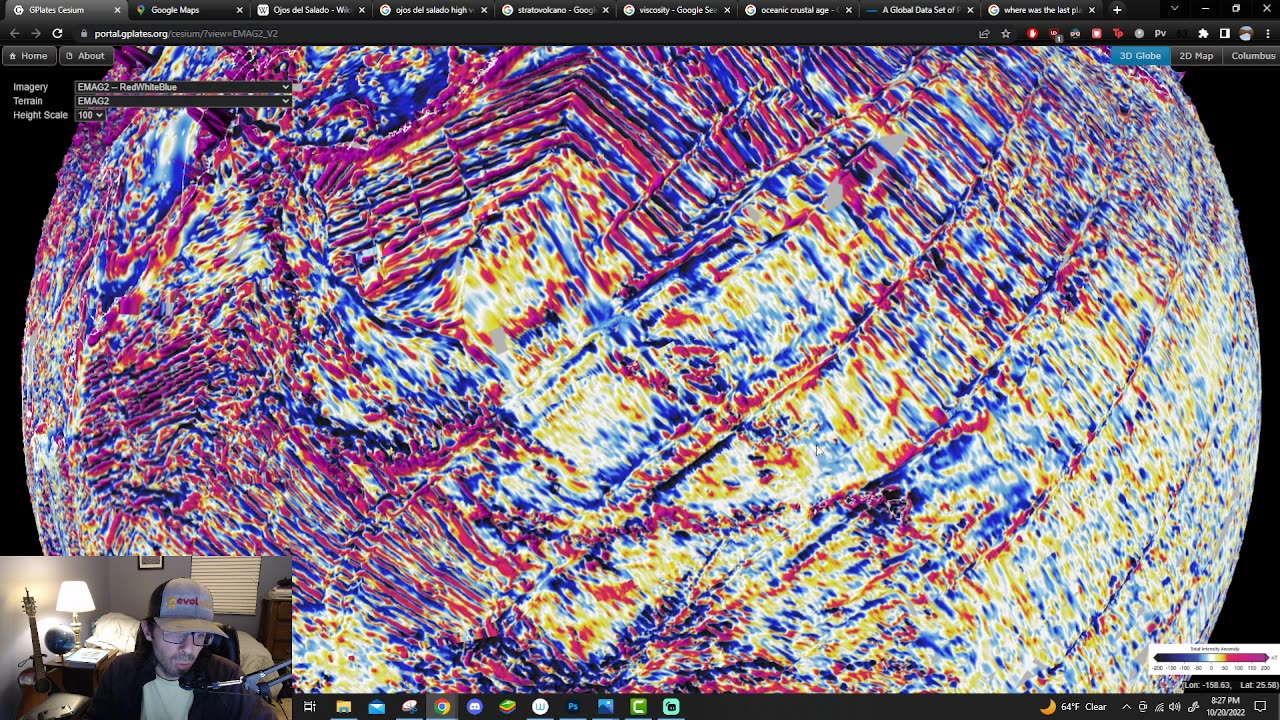Show hidden system tray icons

[x=1126, y=707]
